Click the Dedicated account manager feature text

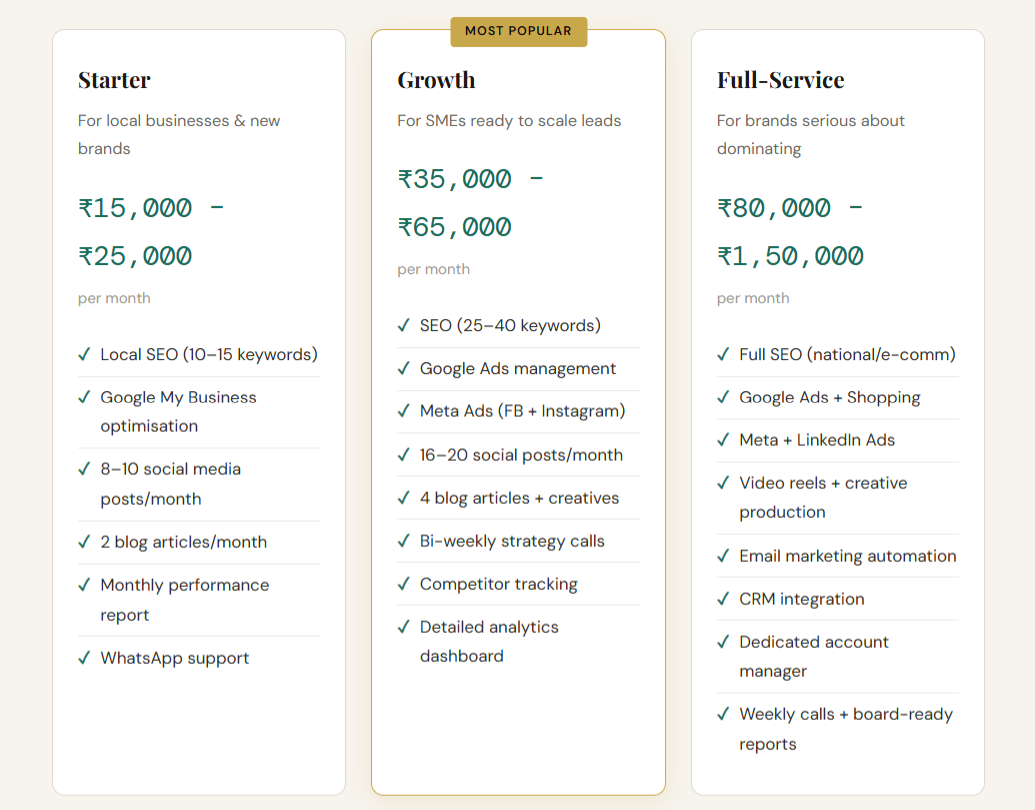click(x=813, y=656)
